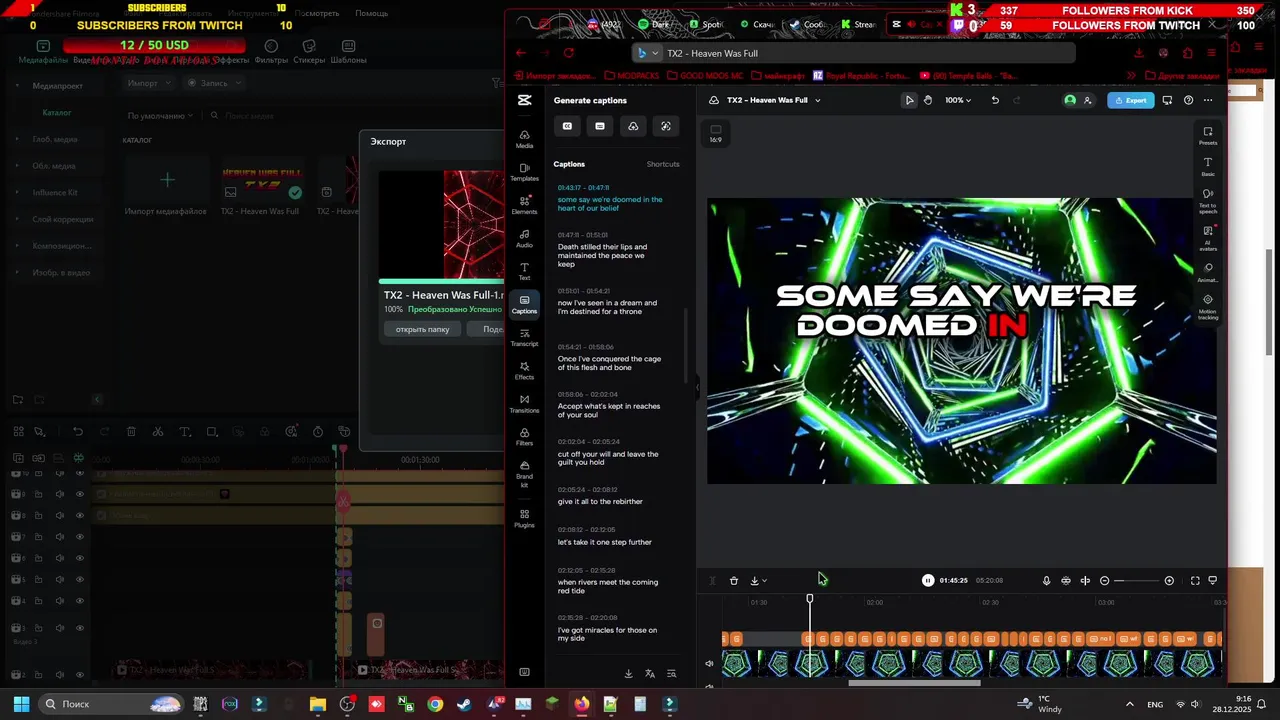The image size is (1280, 720).
Task: Hide Filmora track 9 with eye icon
Action: tap(80, 494)
